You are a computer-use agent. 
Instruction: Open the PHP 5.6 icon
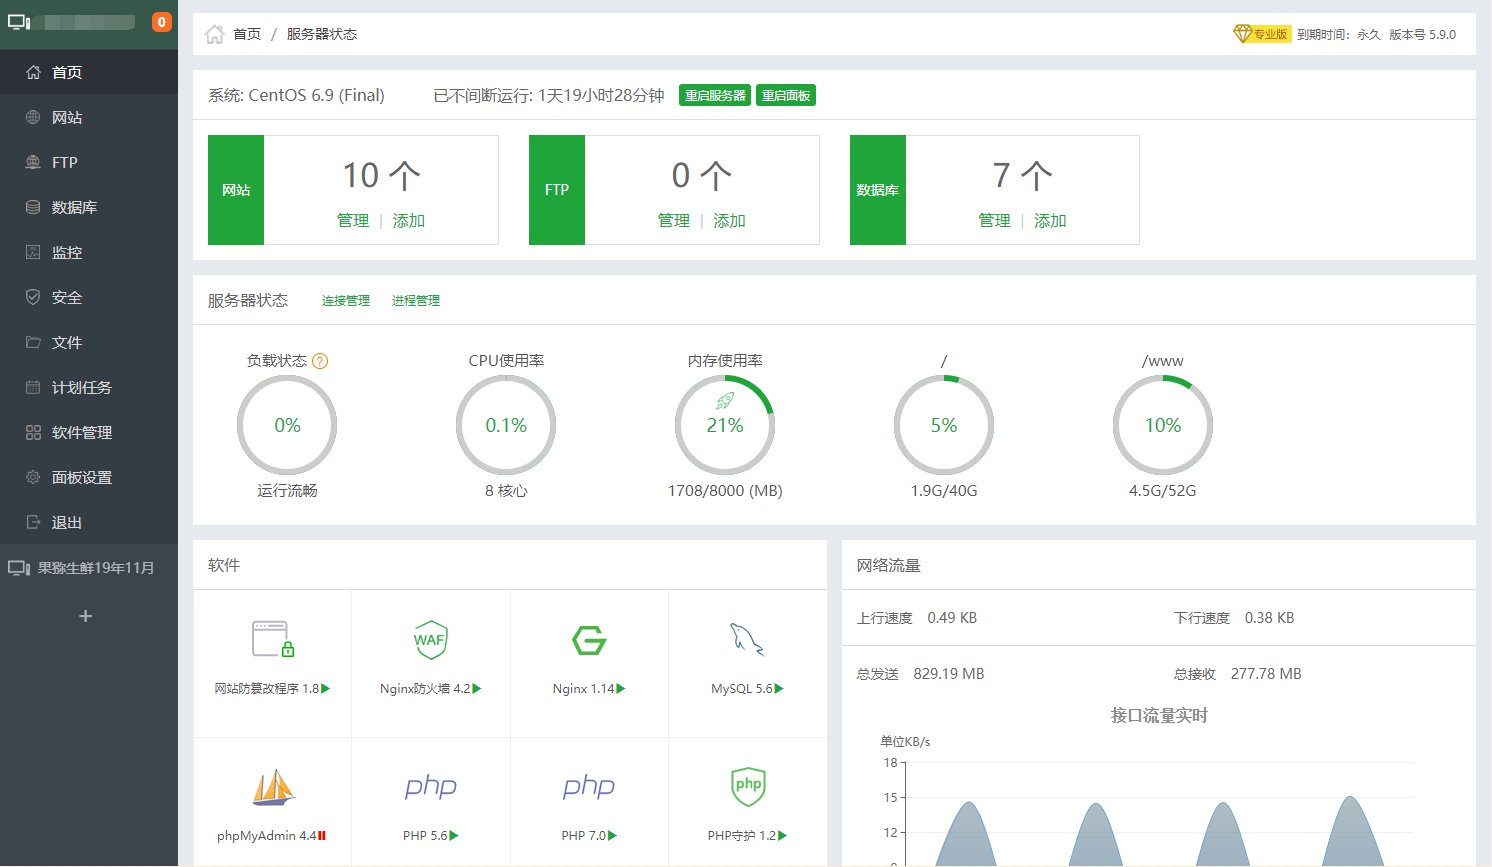click(431, 787)
